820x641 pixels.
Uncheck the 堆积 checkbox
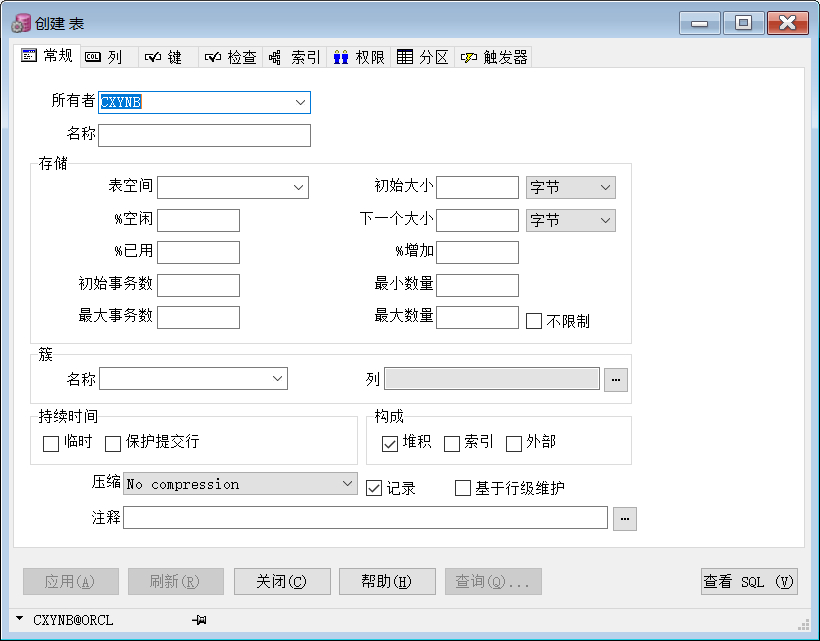390,443
